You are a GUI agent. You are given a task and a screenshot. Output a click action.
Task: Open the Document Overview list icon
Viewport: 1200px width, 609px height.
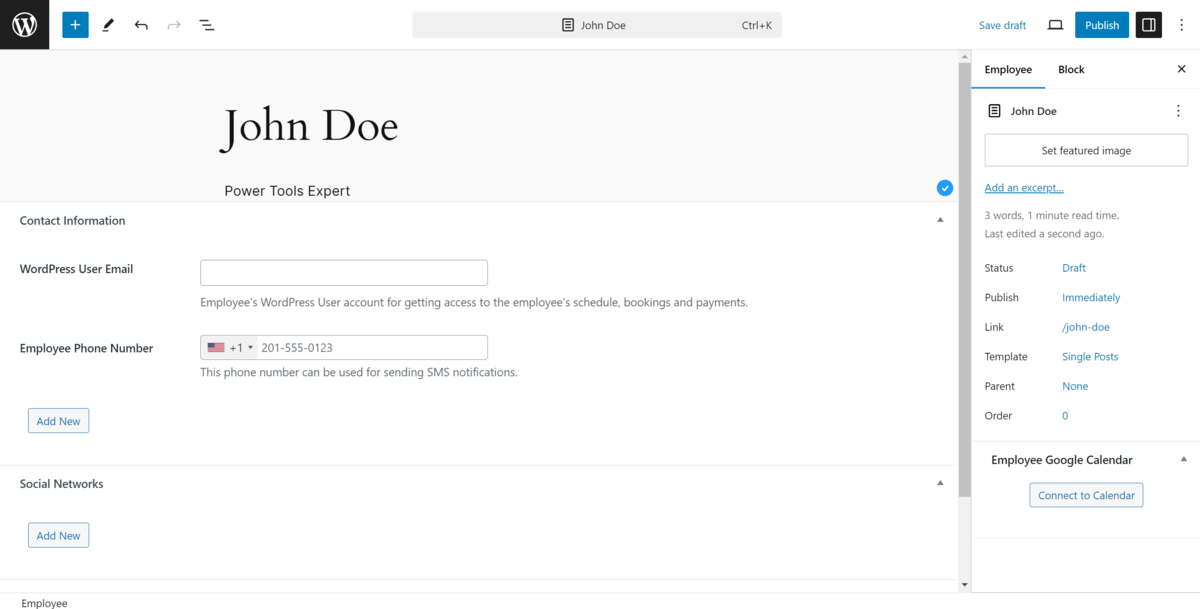pyautogui.click(x=207, y=25)
